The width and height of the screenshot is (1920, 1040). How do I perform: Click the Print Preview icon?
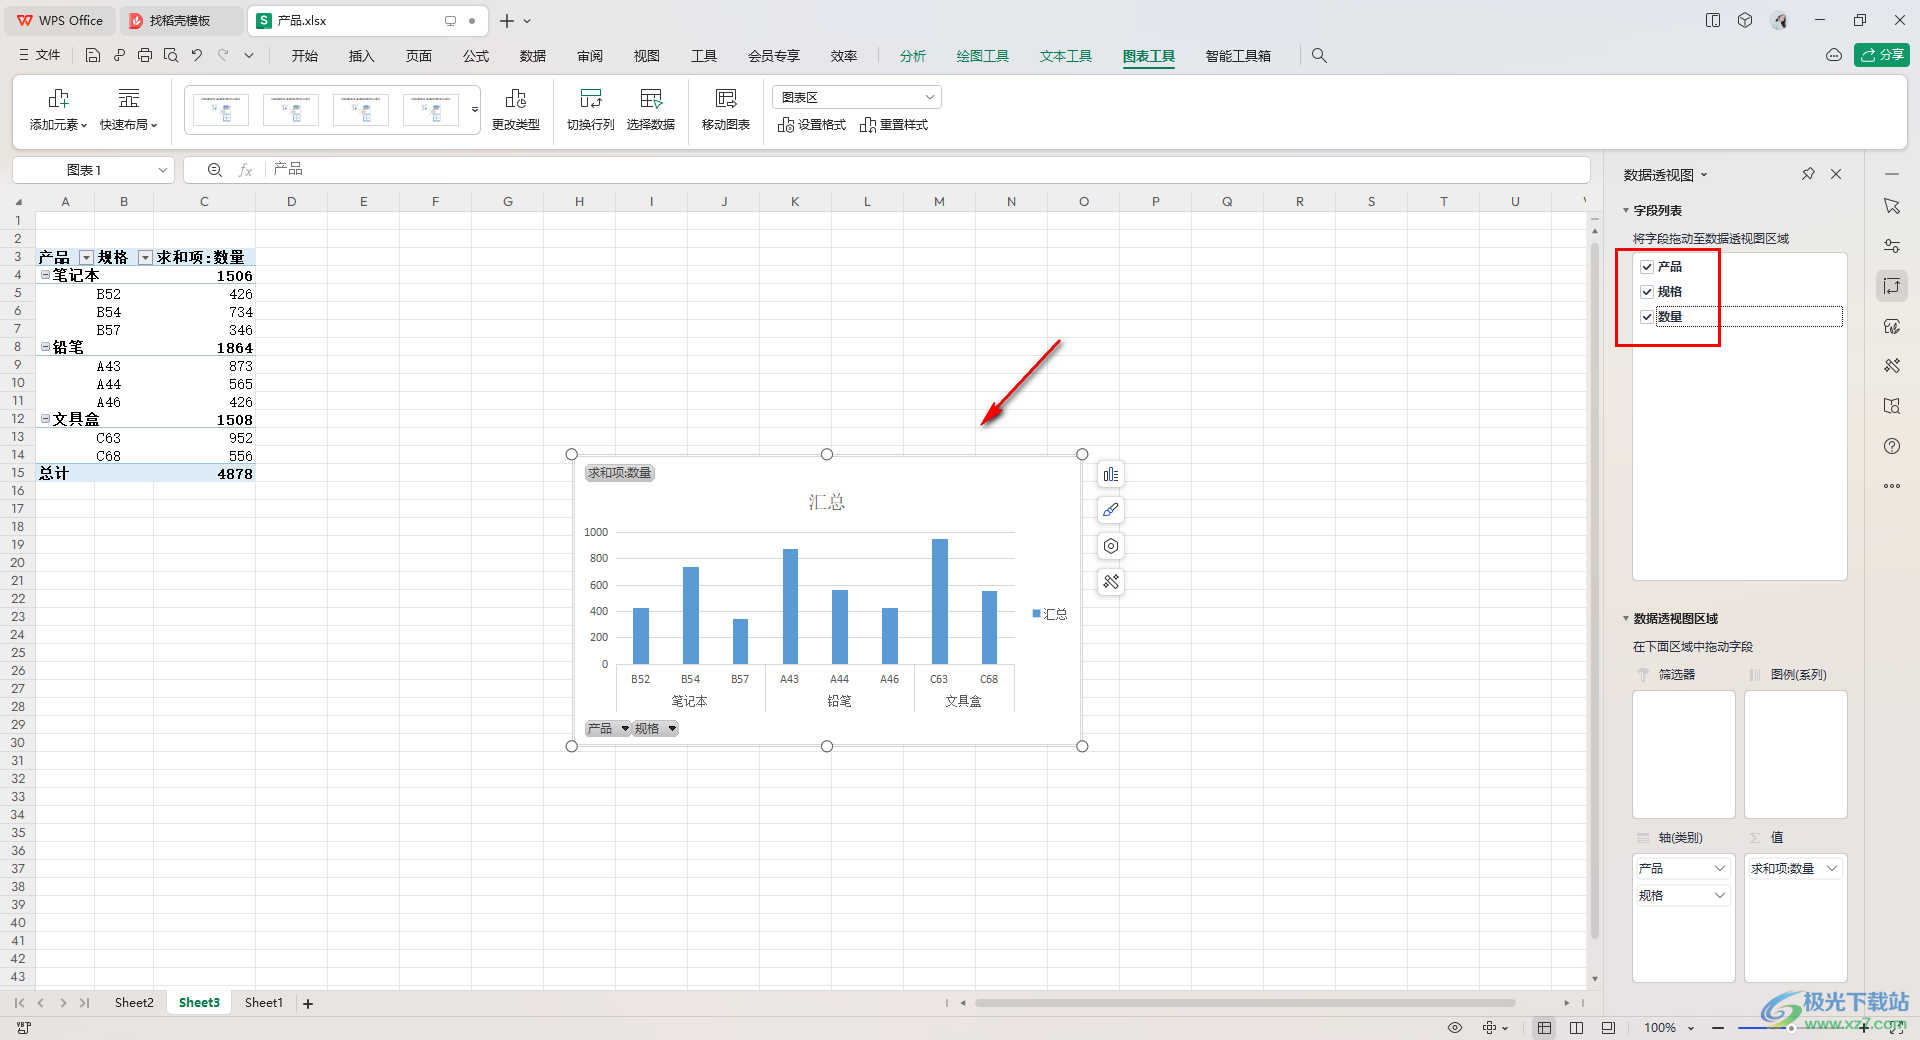click(x=171, y=56)
